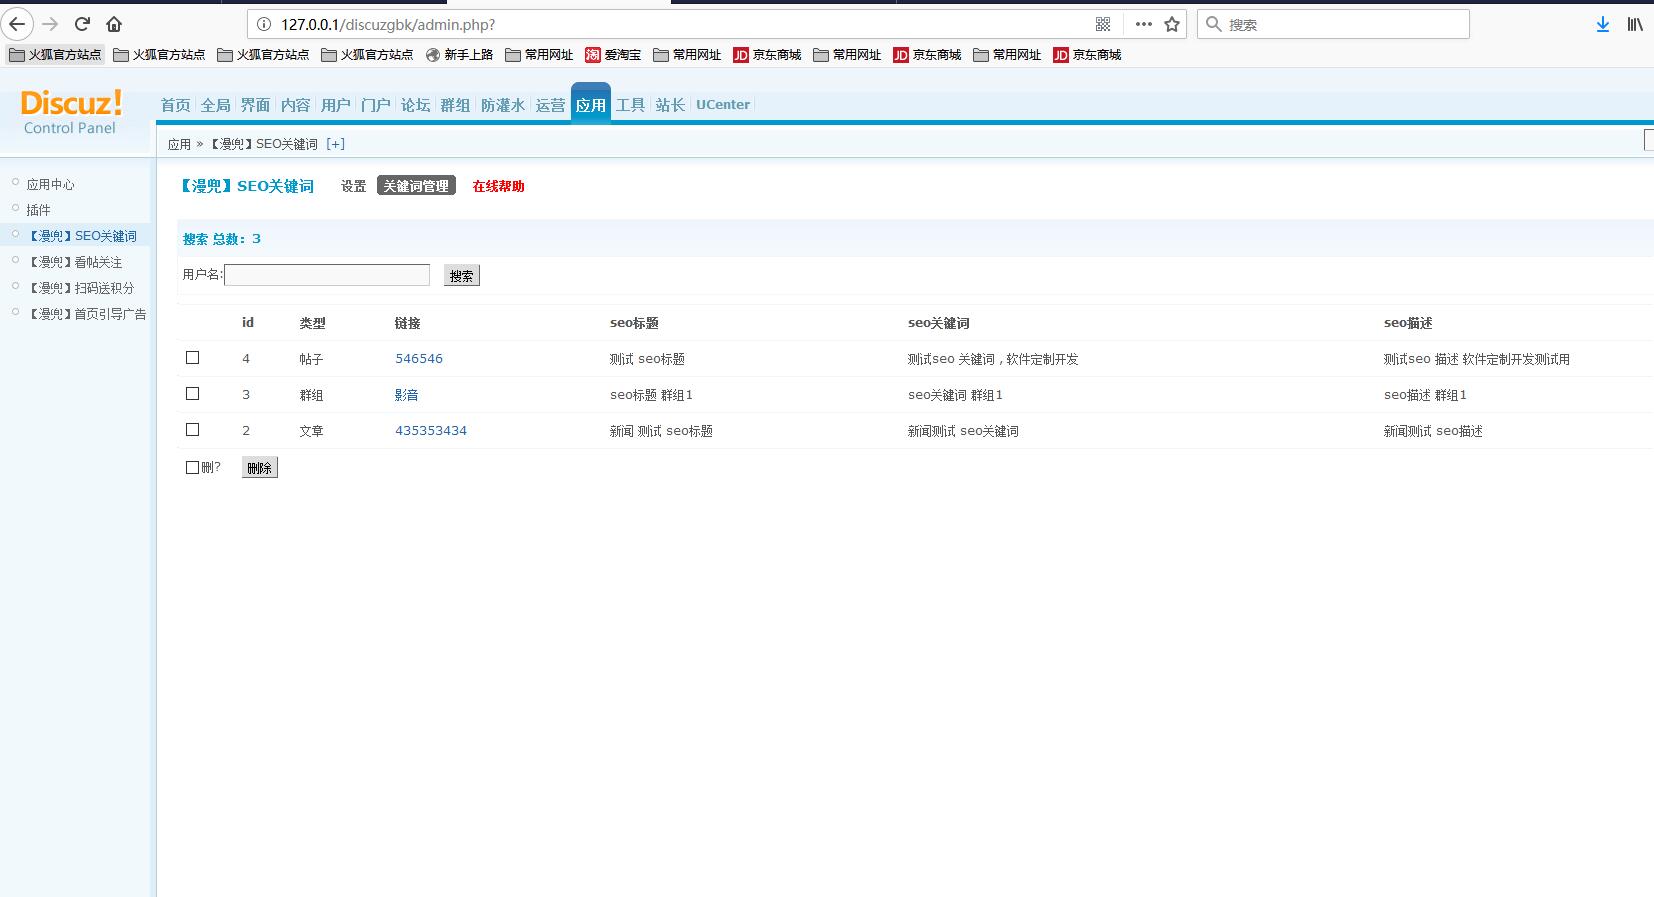Screen dimensions: 1654x897
Task: Tick the checkbox for row id 3
Action: (193, 394)
